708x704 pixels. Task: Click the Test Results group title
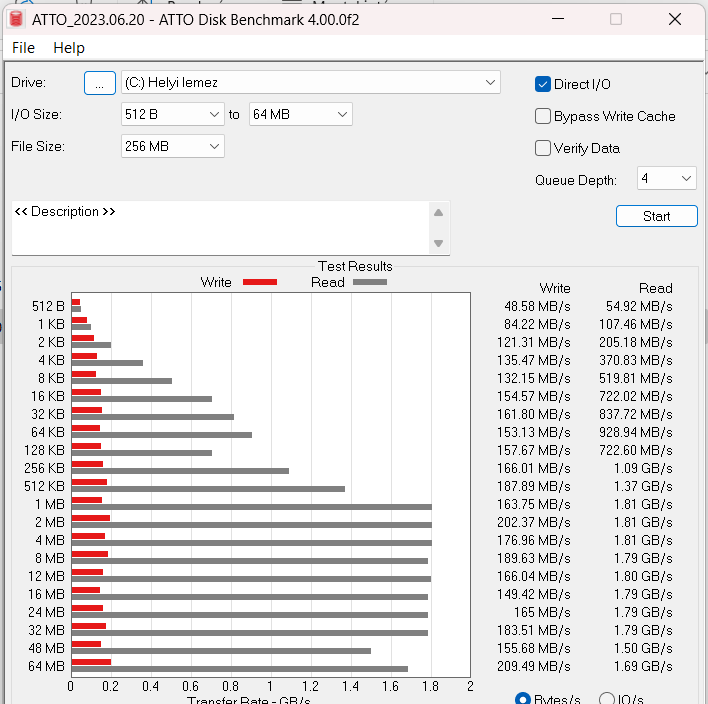coord(355,266)
